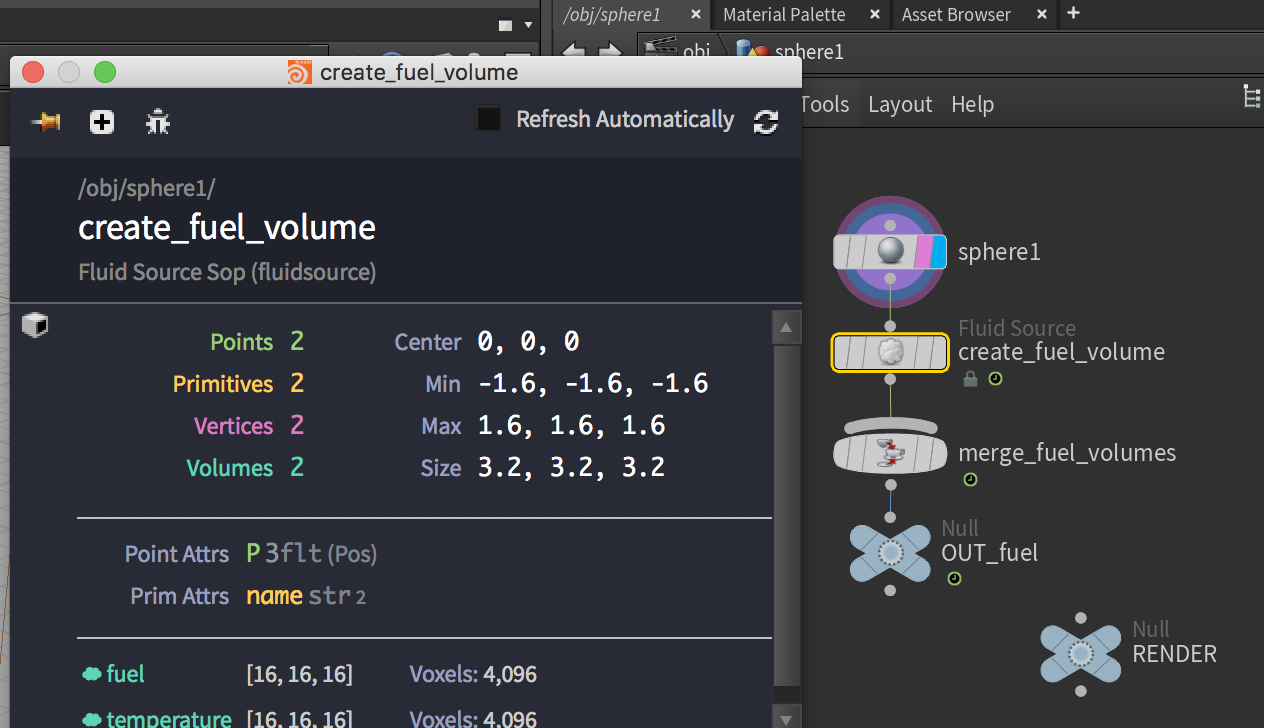Click the bug-shaped debug icon in the info window

coord(158,122)
